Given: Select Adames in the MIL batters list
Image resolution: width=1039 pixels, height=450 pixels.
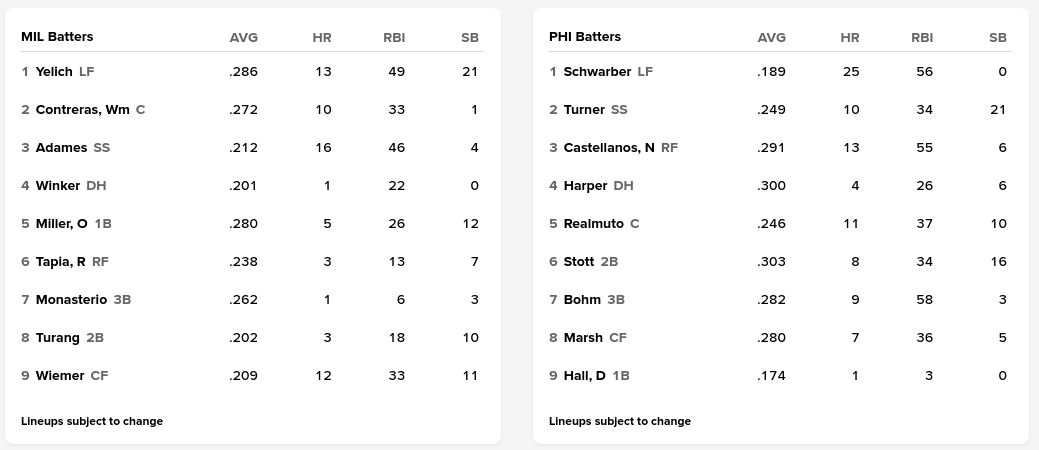Looking at the screenshot, I should (61, 148).
